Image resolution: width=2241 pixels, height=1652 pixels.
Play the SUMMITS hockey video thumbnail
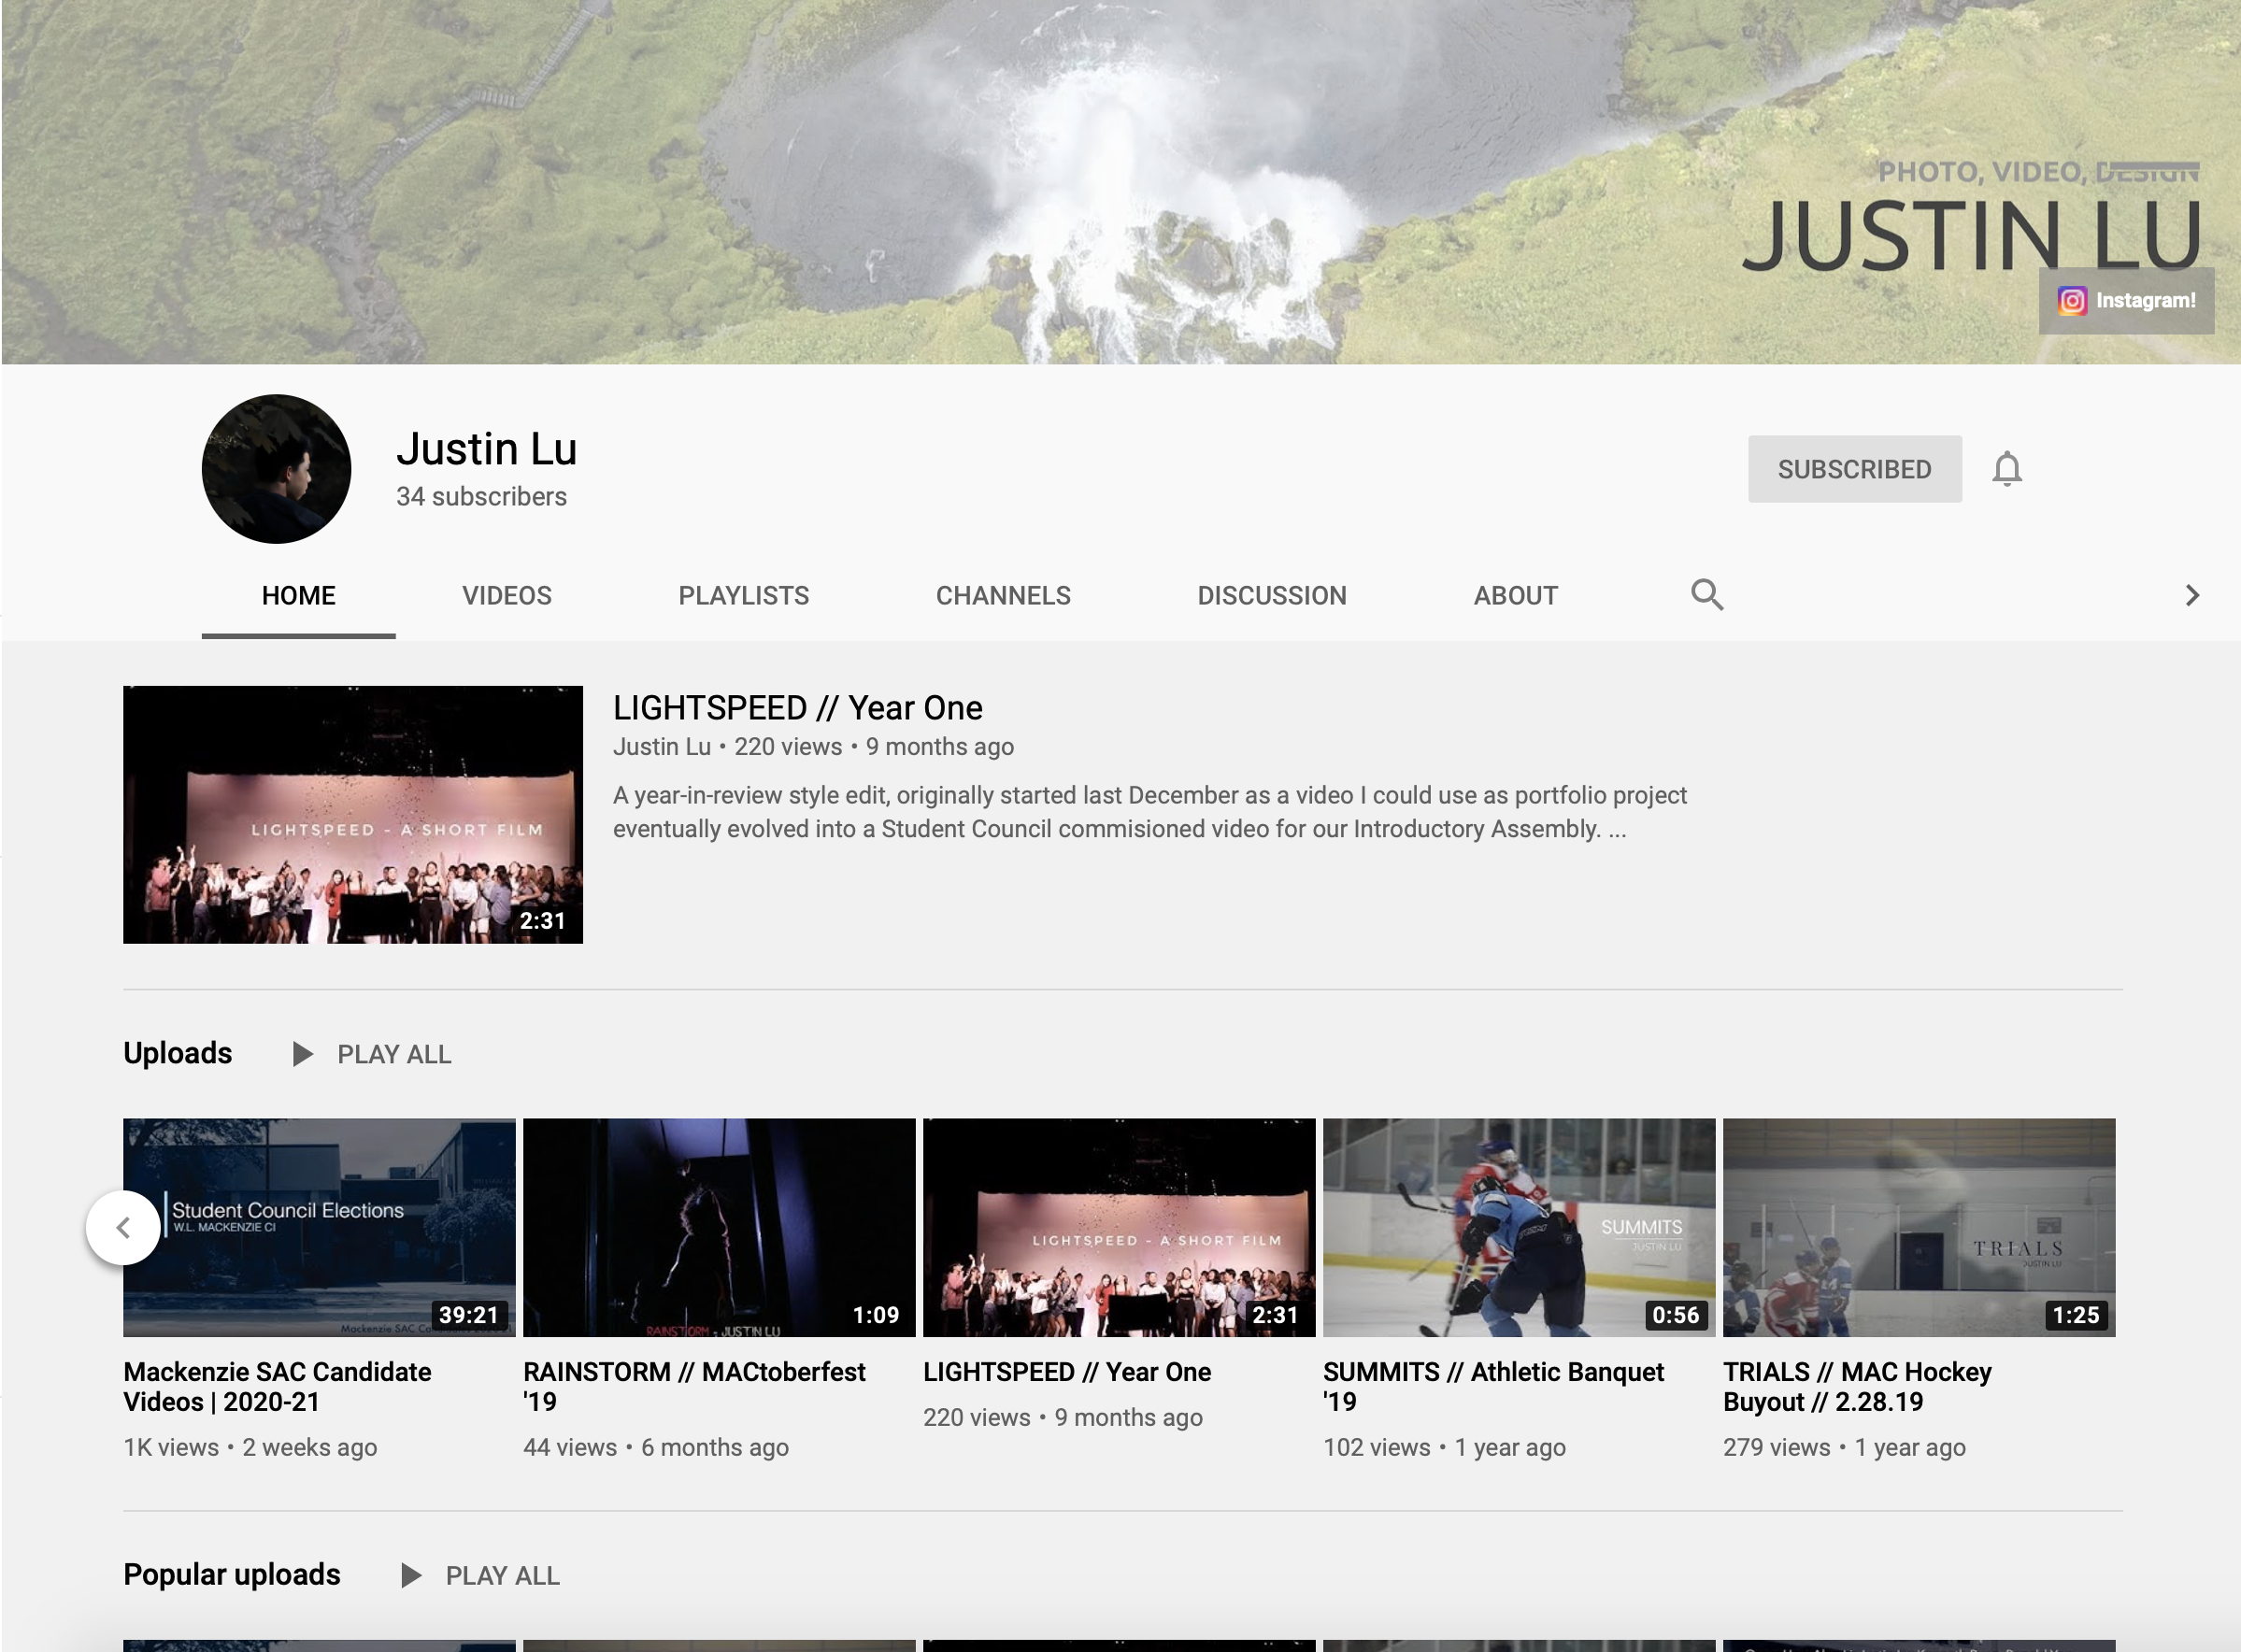(1518, 1227)
